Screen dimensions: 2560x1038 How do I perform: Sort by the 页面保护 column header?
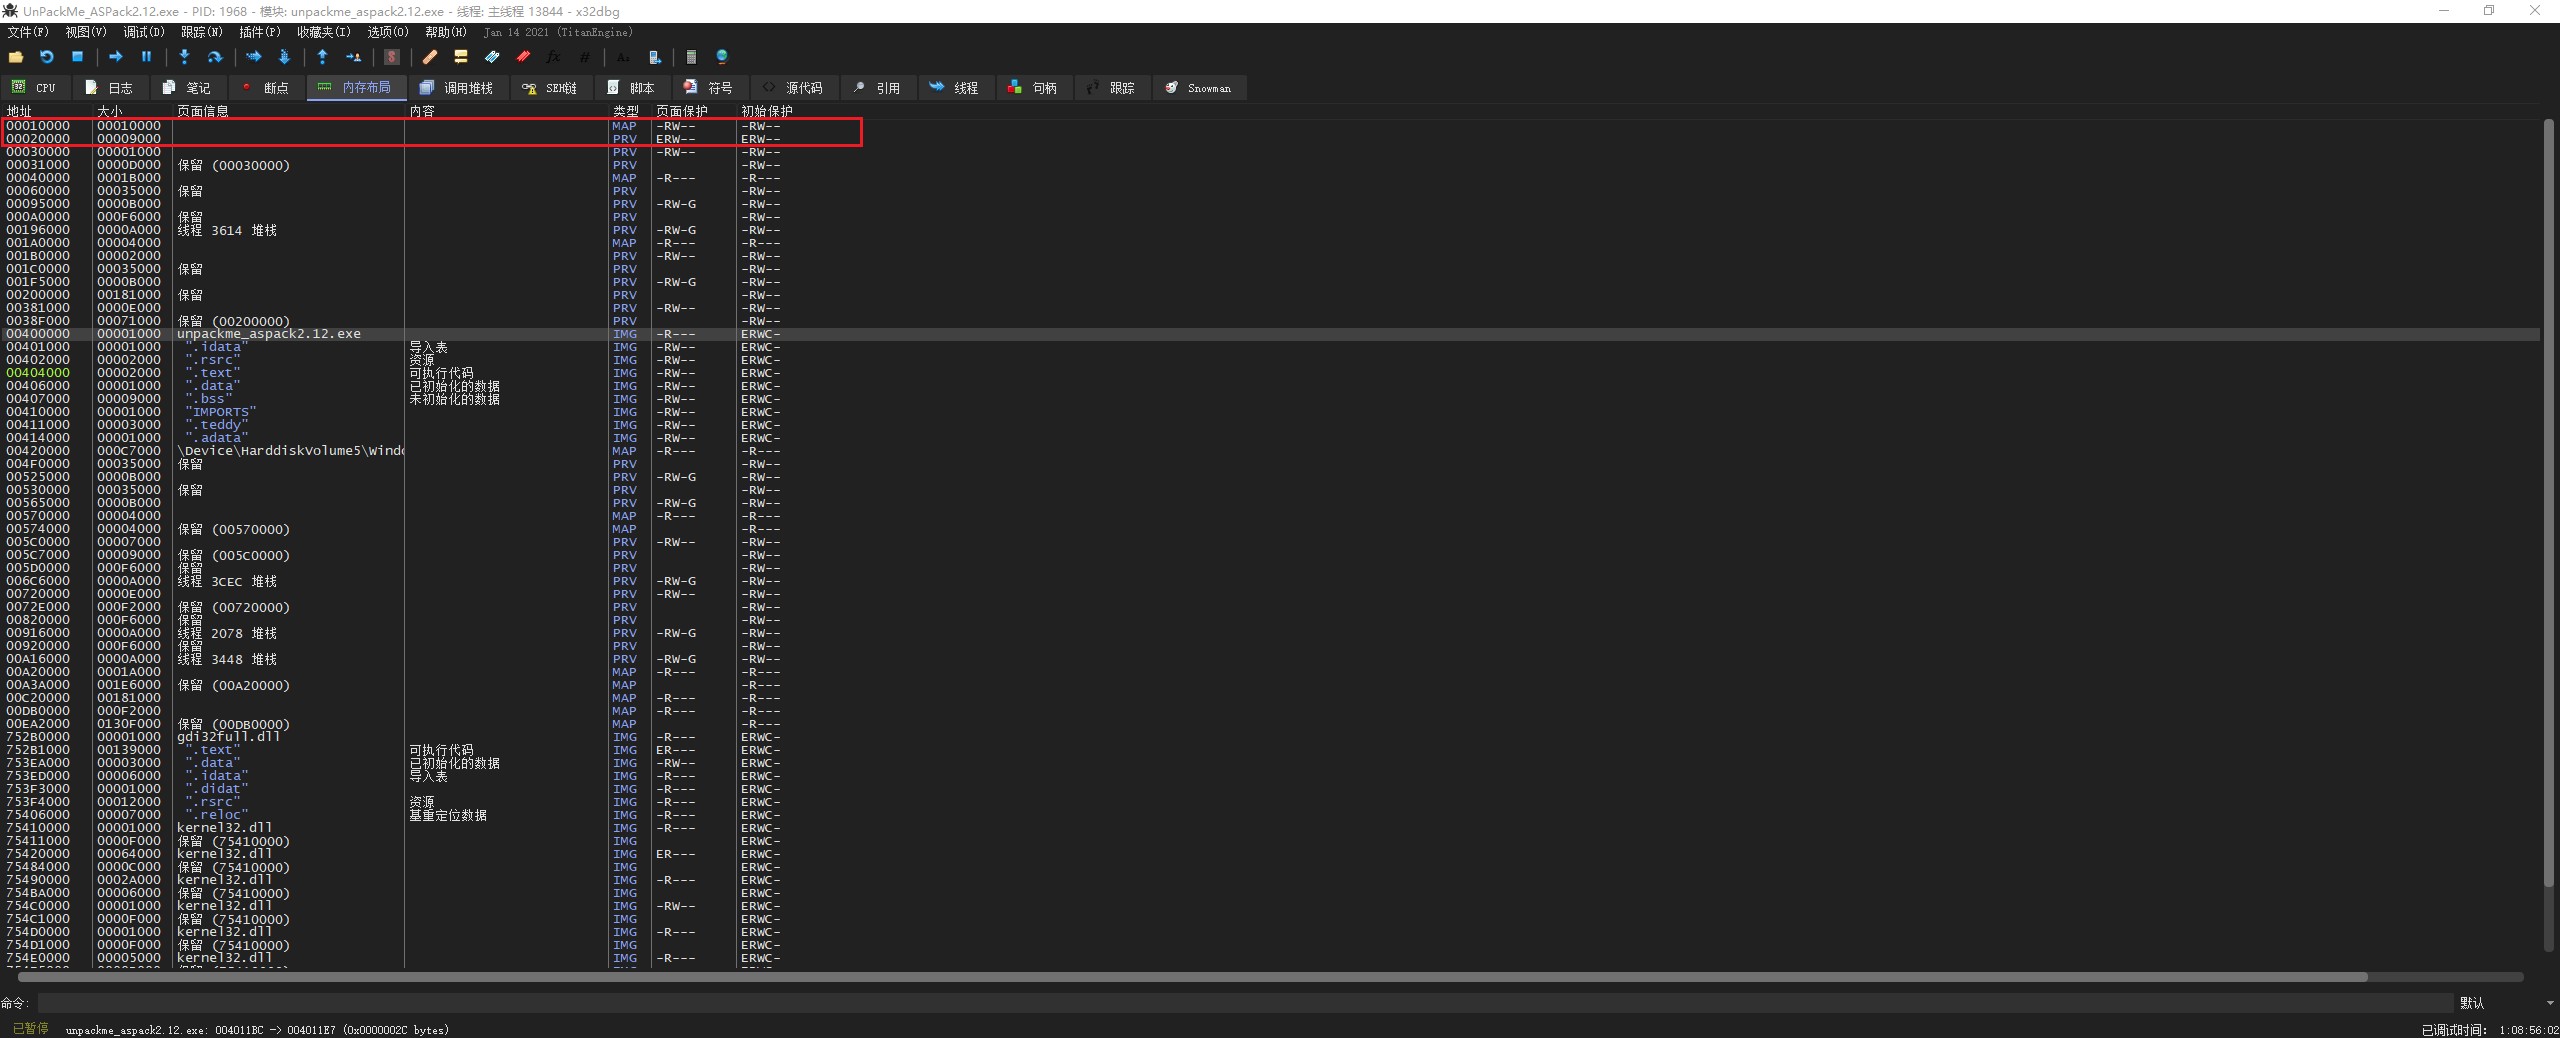point(694,111)
